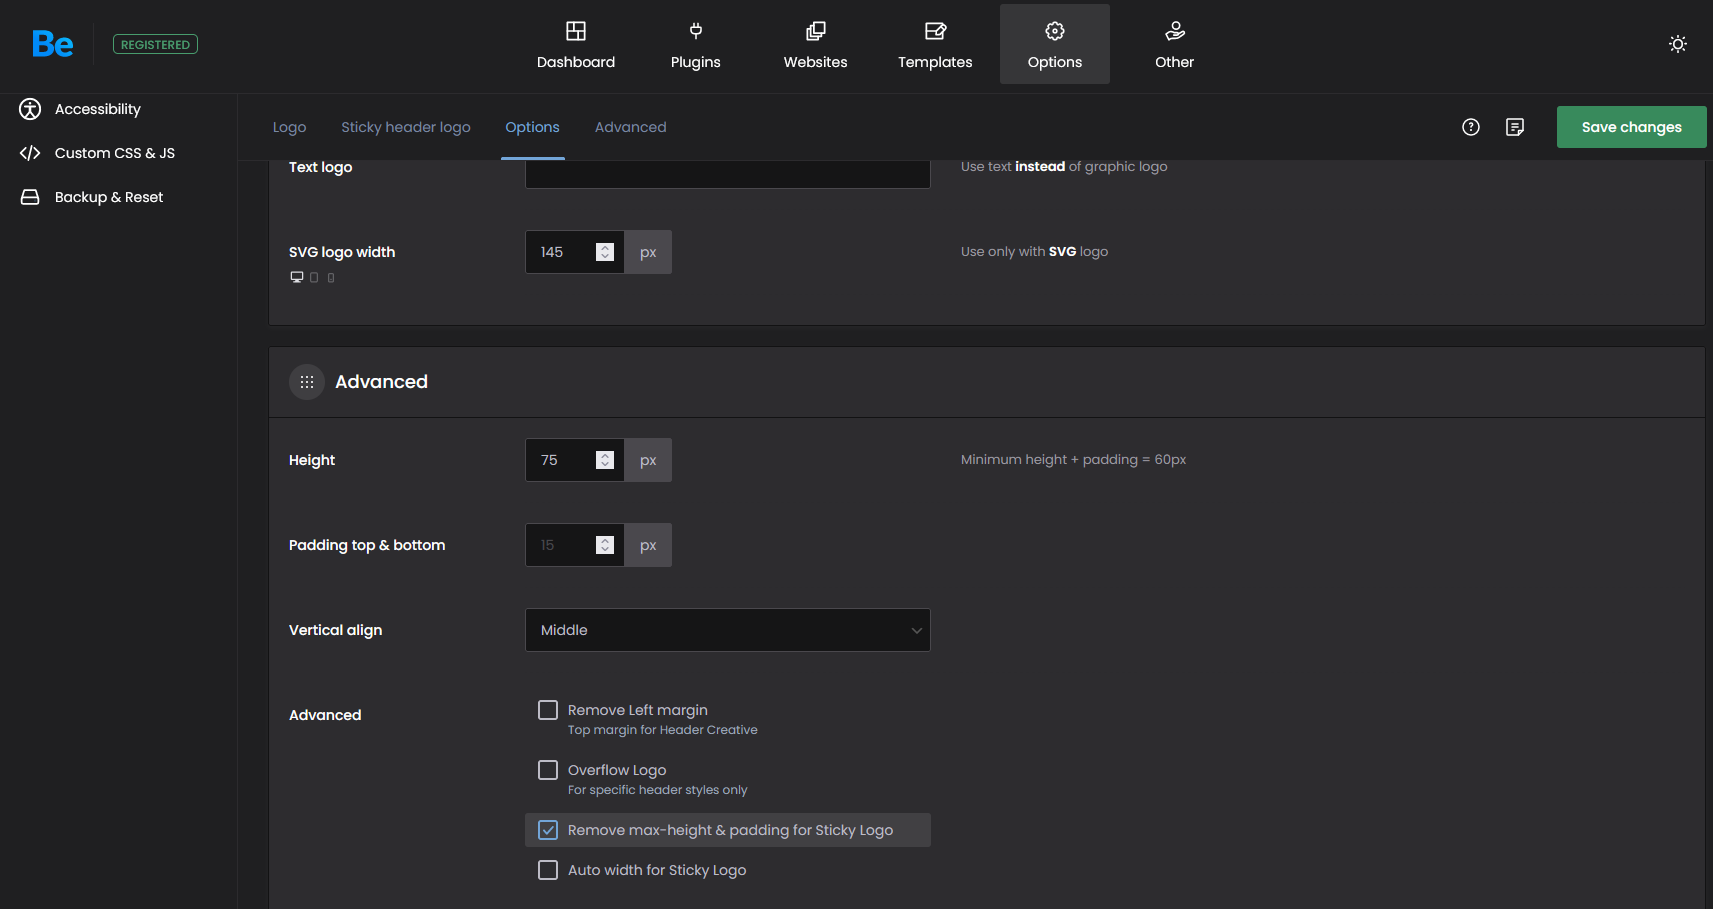This screenshot has height=909, width=1713.
Task: Select the Options top menu item
Action: point(1055,44)
